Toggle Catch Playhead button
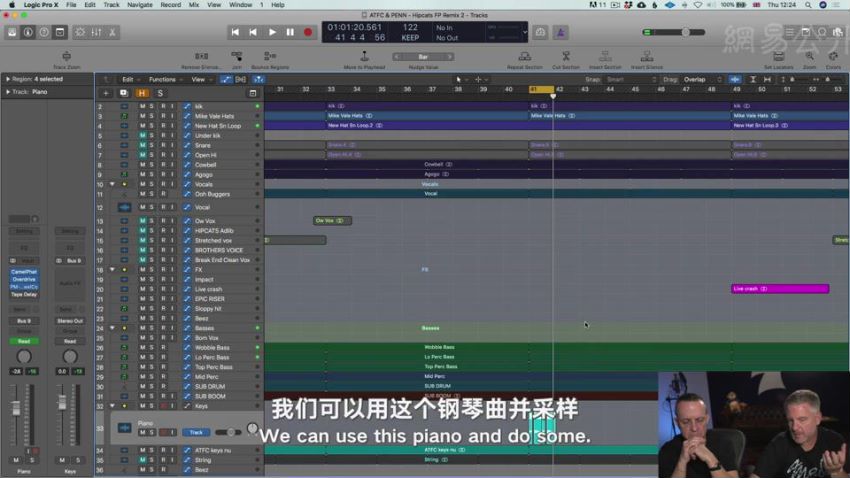 point(259,80)
